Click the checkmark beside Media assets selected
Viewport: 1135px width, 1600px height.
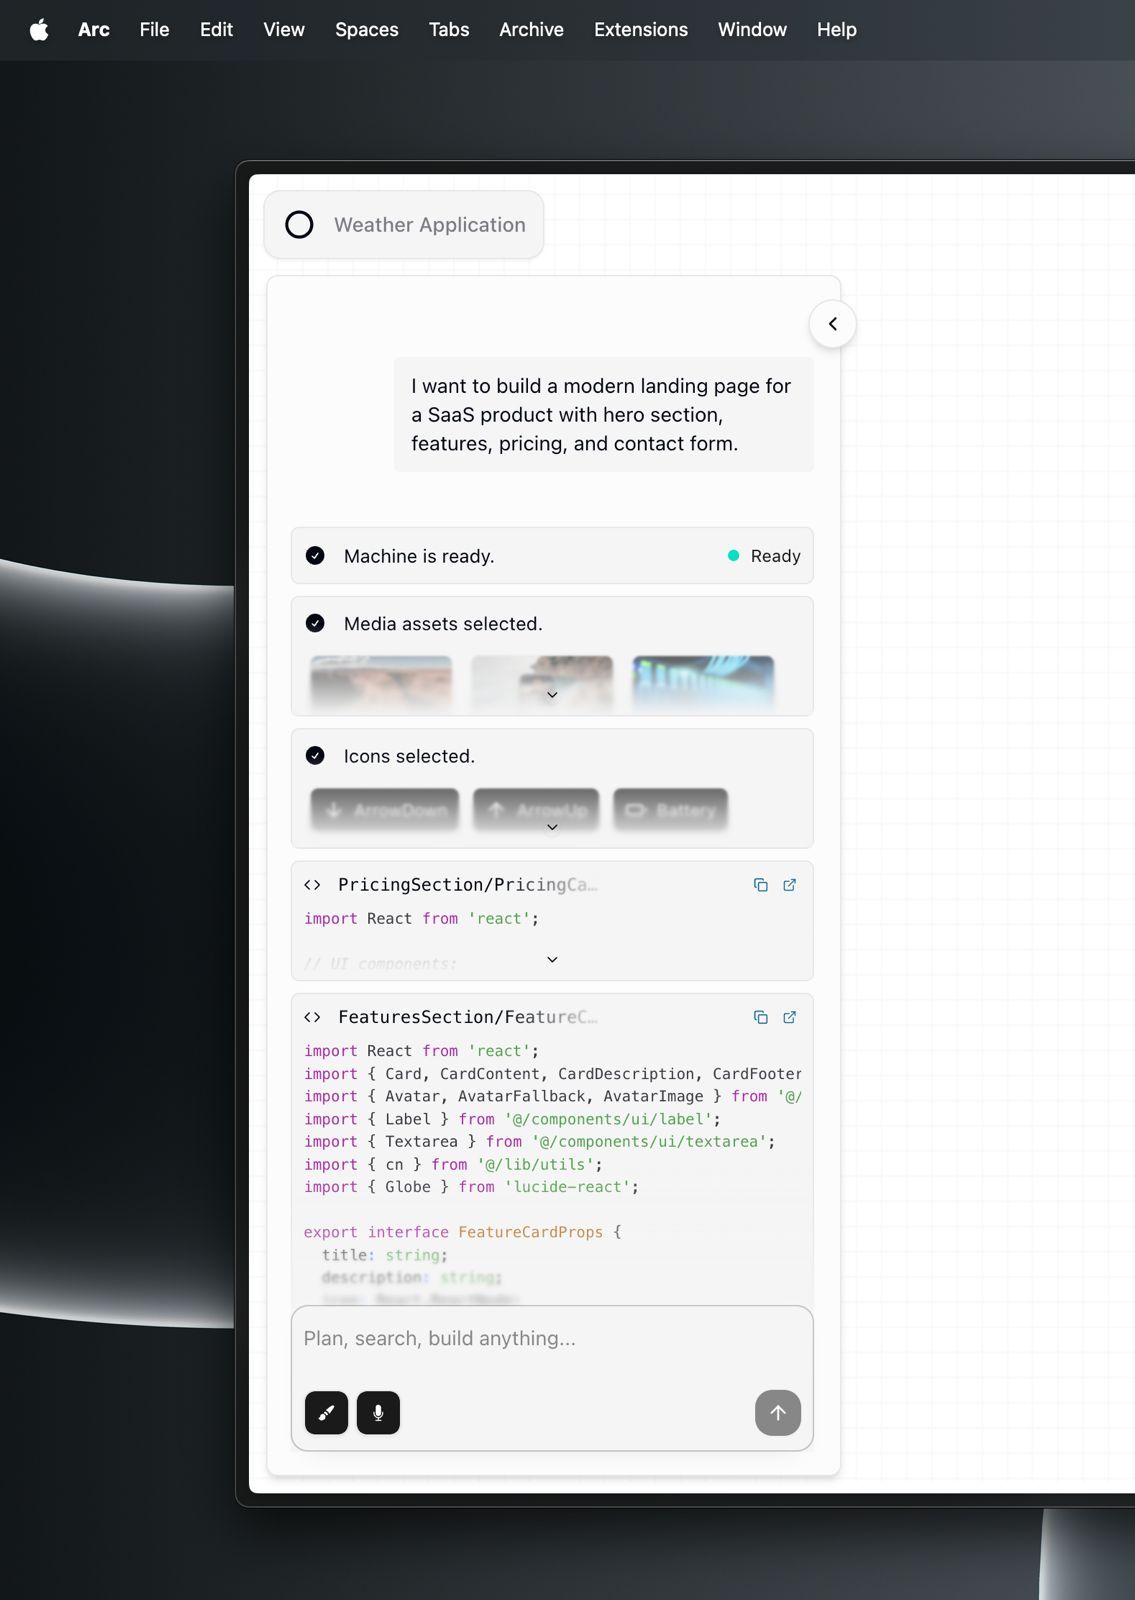pyautogui.click(x=315, y=623)
